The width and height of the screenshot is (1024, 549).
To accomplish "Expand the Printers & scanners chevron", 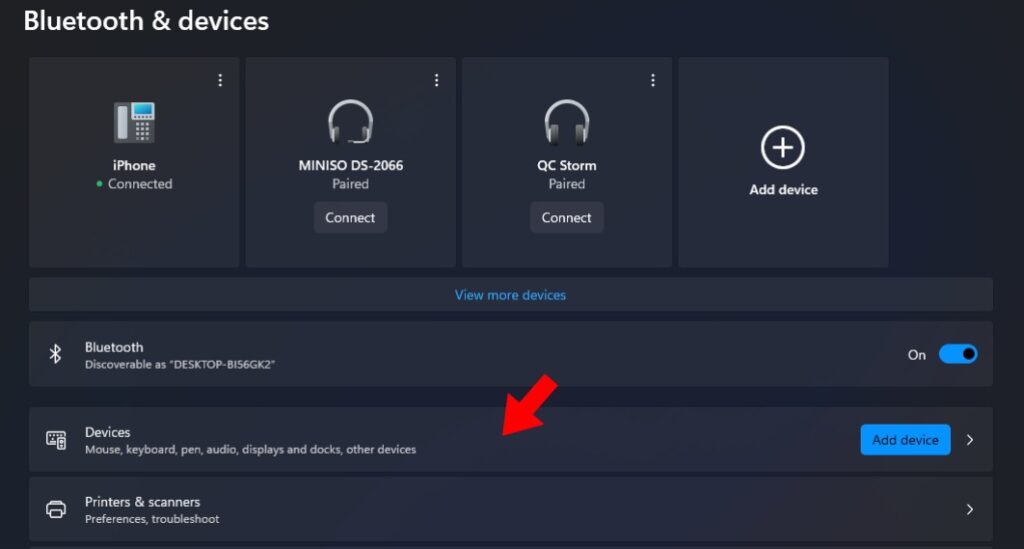I will pyautogui.click(x=970, y=509).
